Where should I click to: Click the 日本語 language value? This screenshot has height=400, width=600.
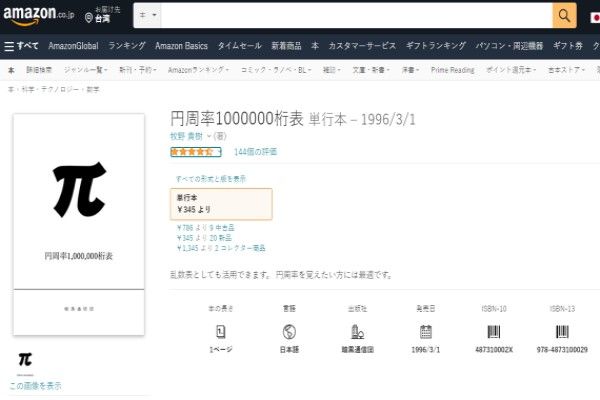(x=289, y=349)
